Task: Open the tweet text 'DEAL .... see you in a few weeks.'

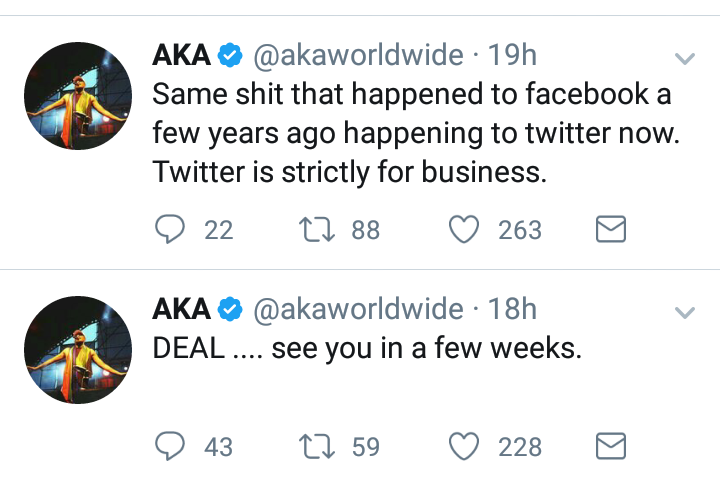Action: 366,350
